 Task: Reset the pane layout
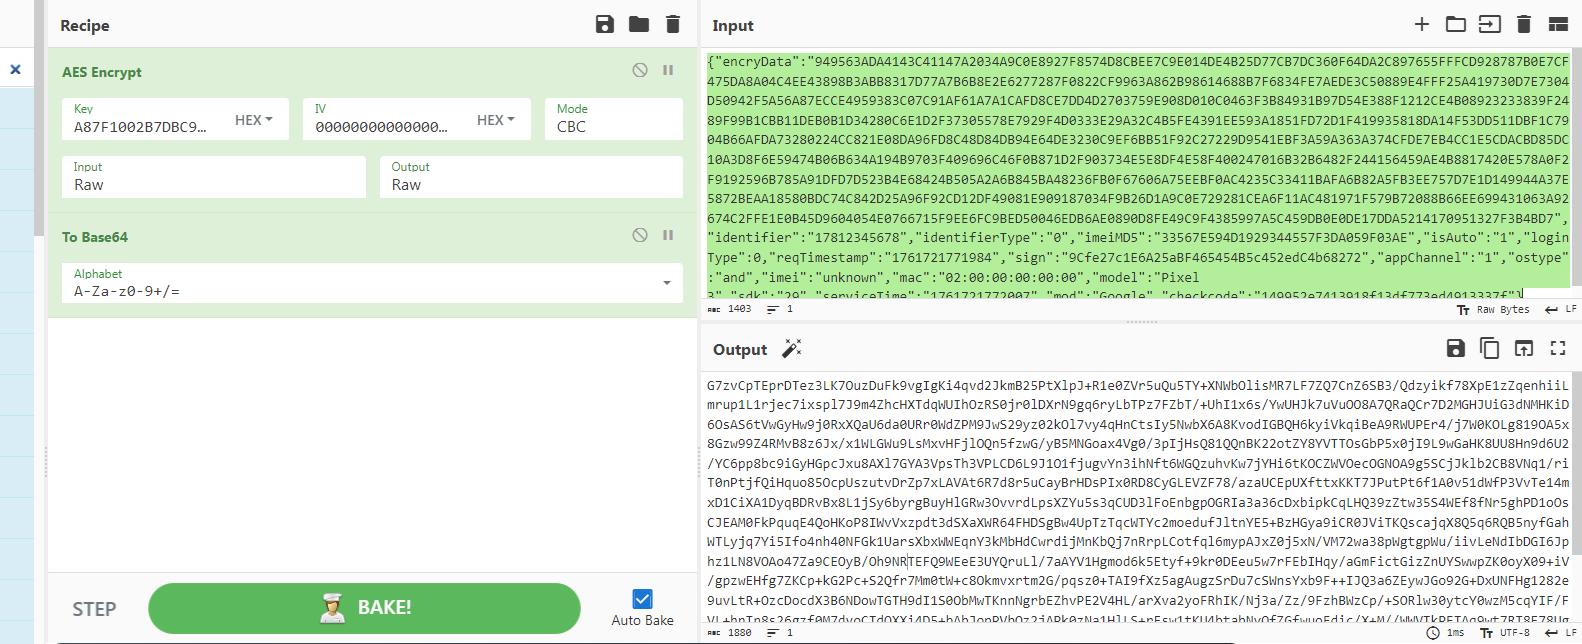1558,24
